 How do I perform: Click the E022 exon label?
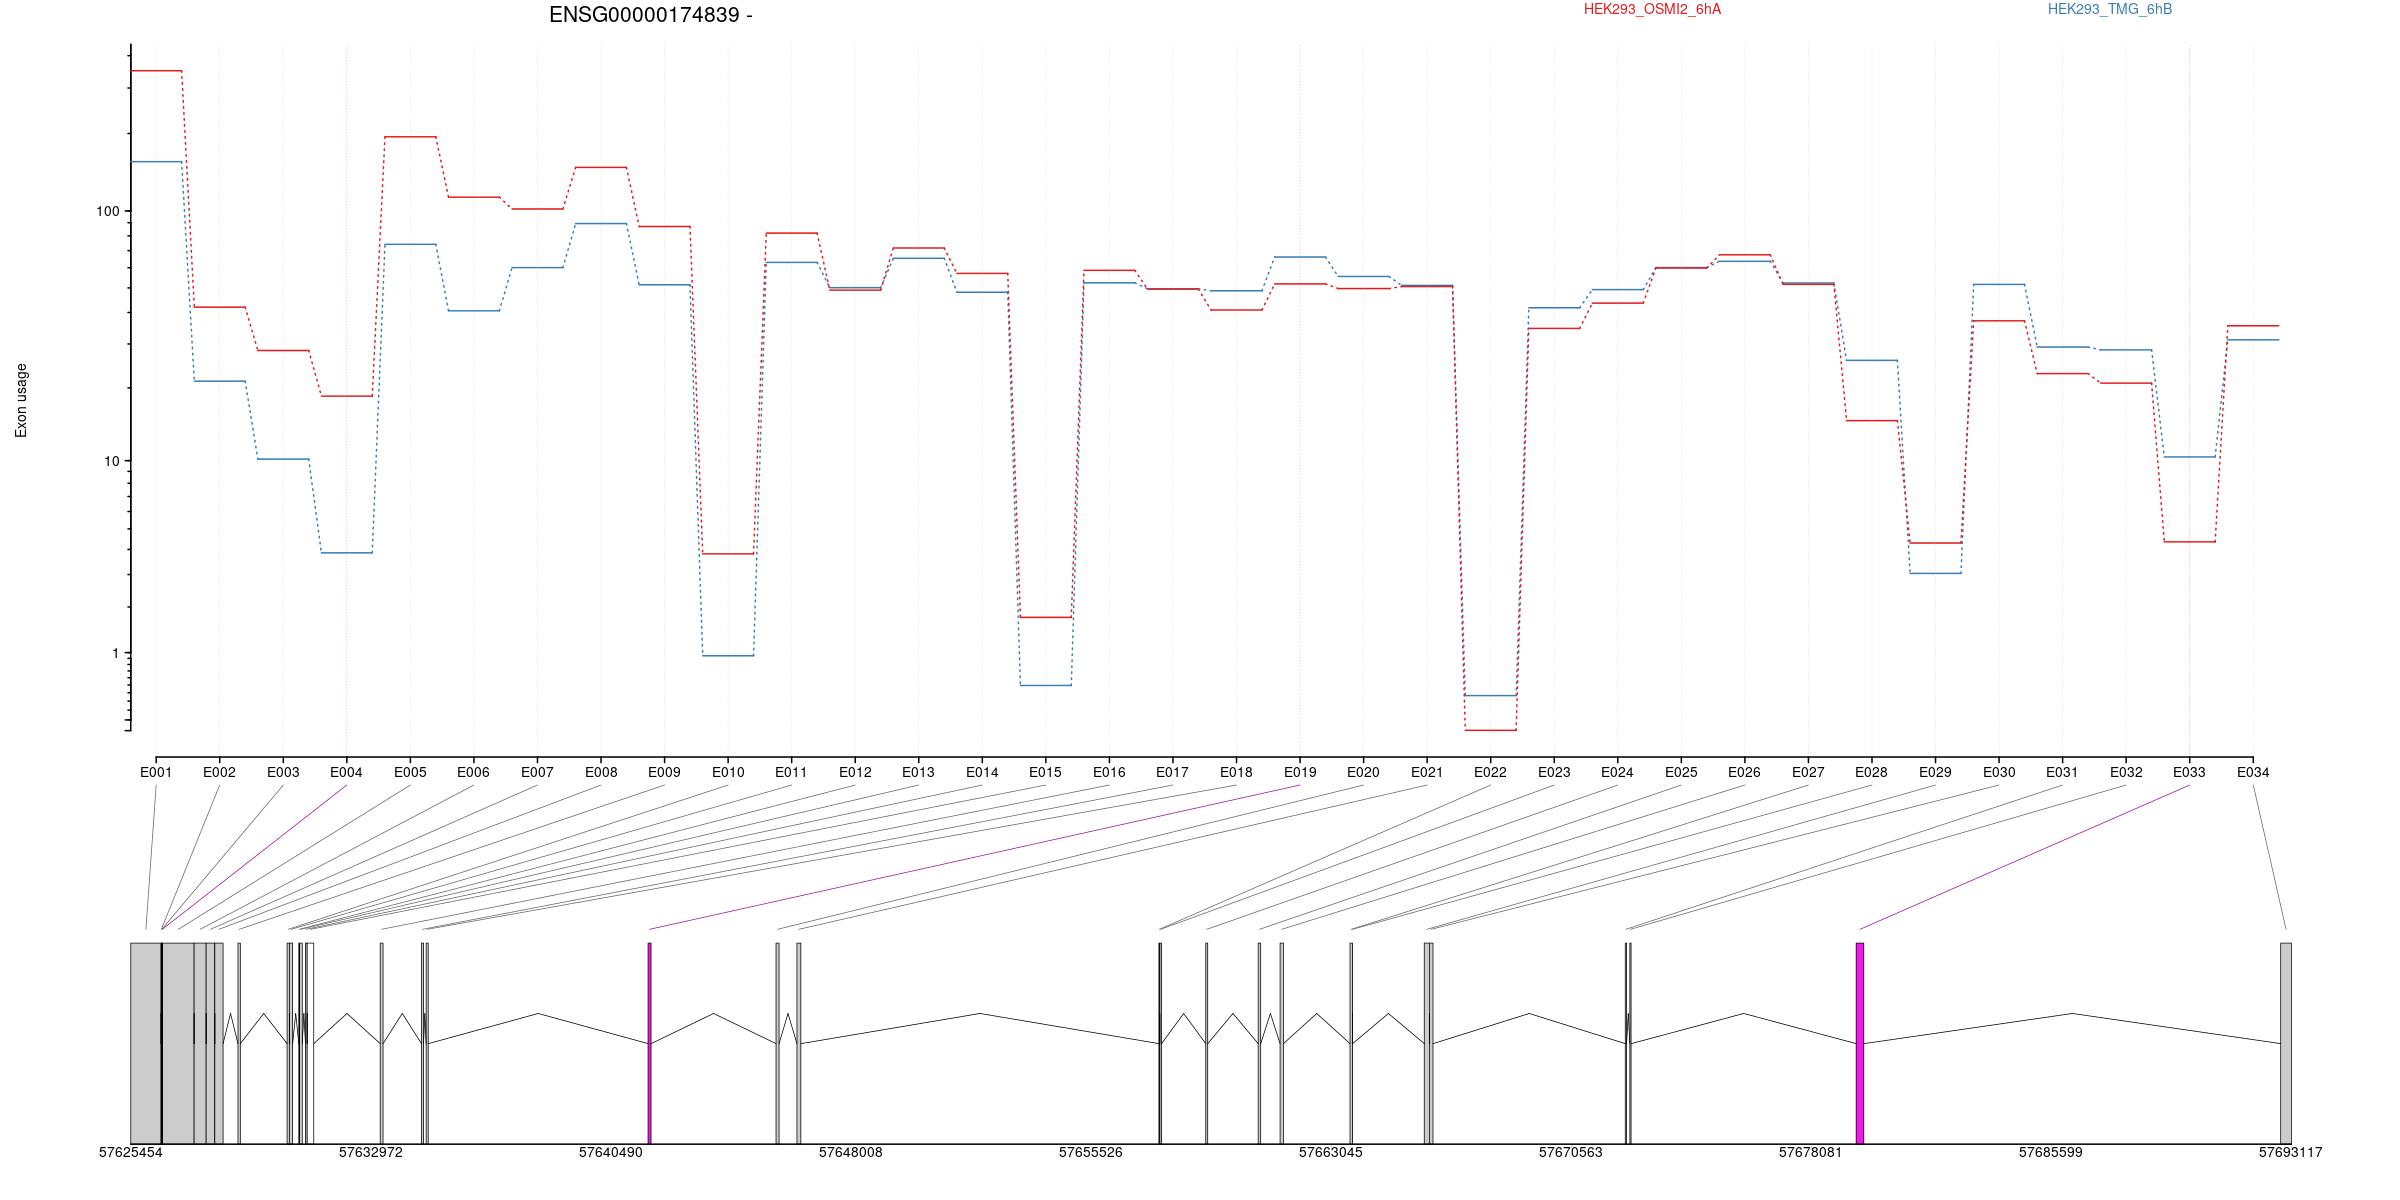tap(1490, 772)
